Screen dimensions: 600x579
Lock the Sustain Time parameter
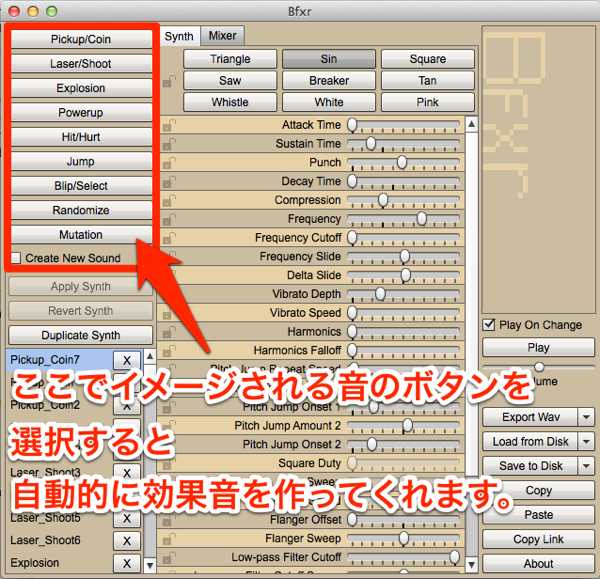pos(169,144)
